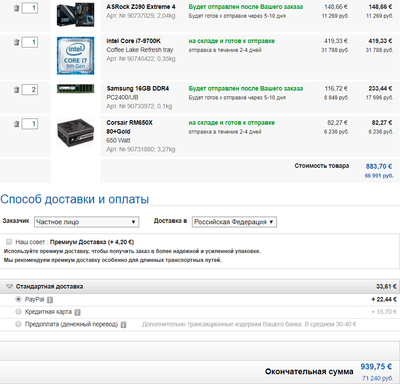Show info icon for Предоплата option

pyautogui.click(x=123, y=325)
